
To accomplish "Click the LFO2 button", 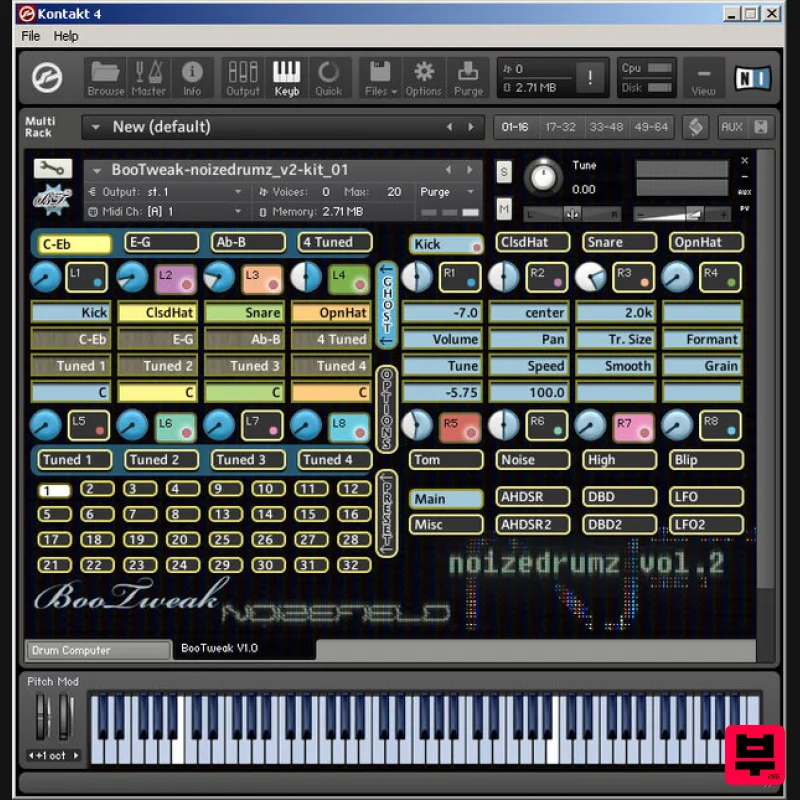I will pyautogui.click(x=706, y=524).
